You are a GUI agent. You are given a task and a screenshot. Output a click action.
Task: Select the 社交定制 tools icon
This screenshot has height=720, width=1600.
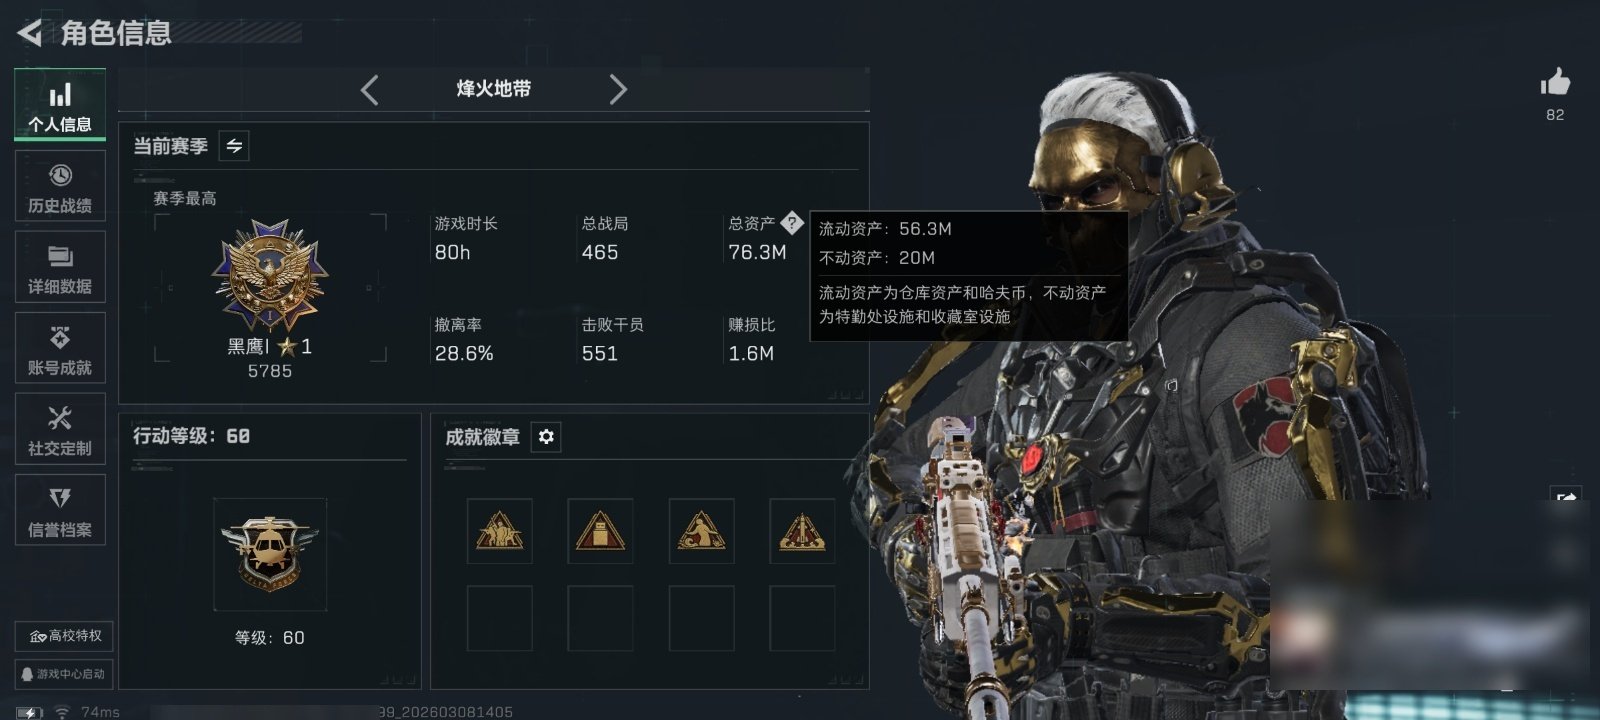click(60, 429)
